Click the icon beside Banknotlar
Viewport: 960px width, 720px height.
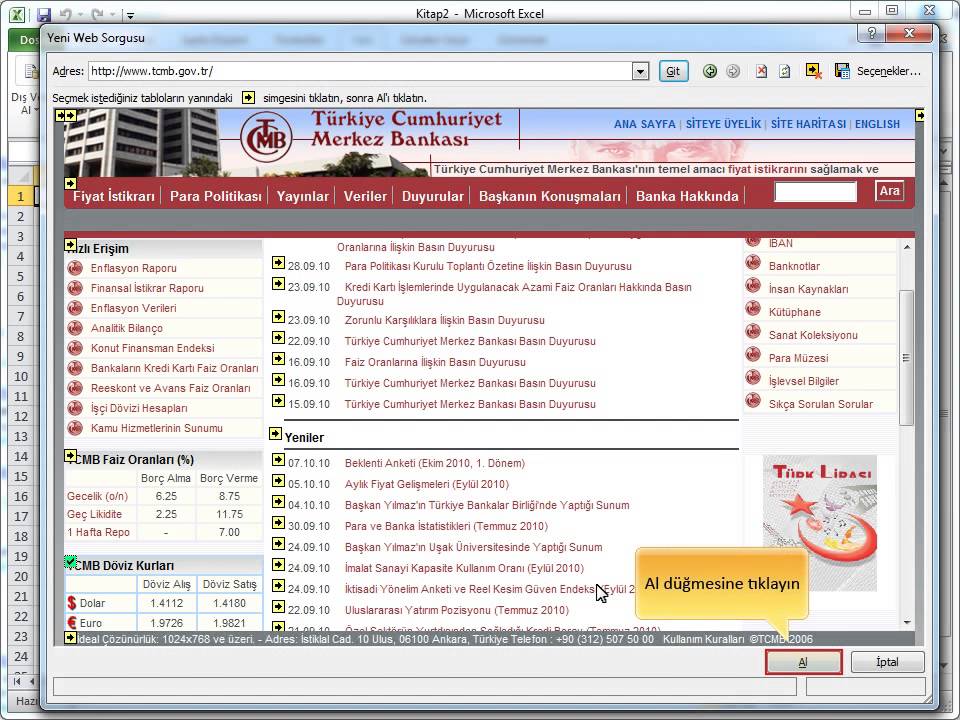(753, 263)
